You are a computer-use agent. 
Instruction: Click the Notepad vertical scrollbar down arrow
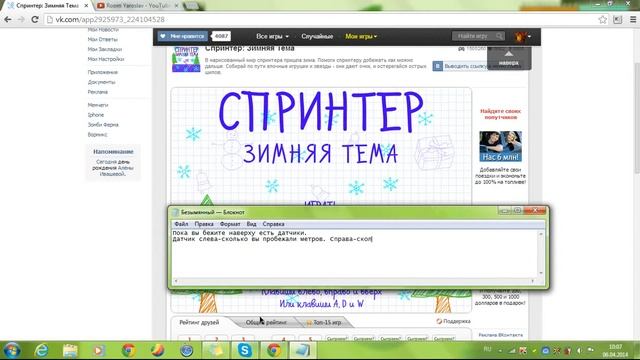[541, 273]
